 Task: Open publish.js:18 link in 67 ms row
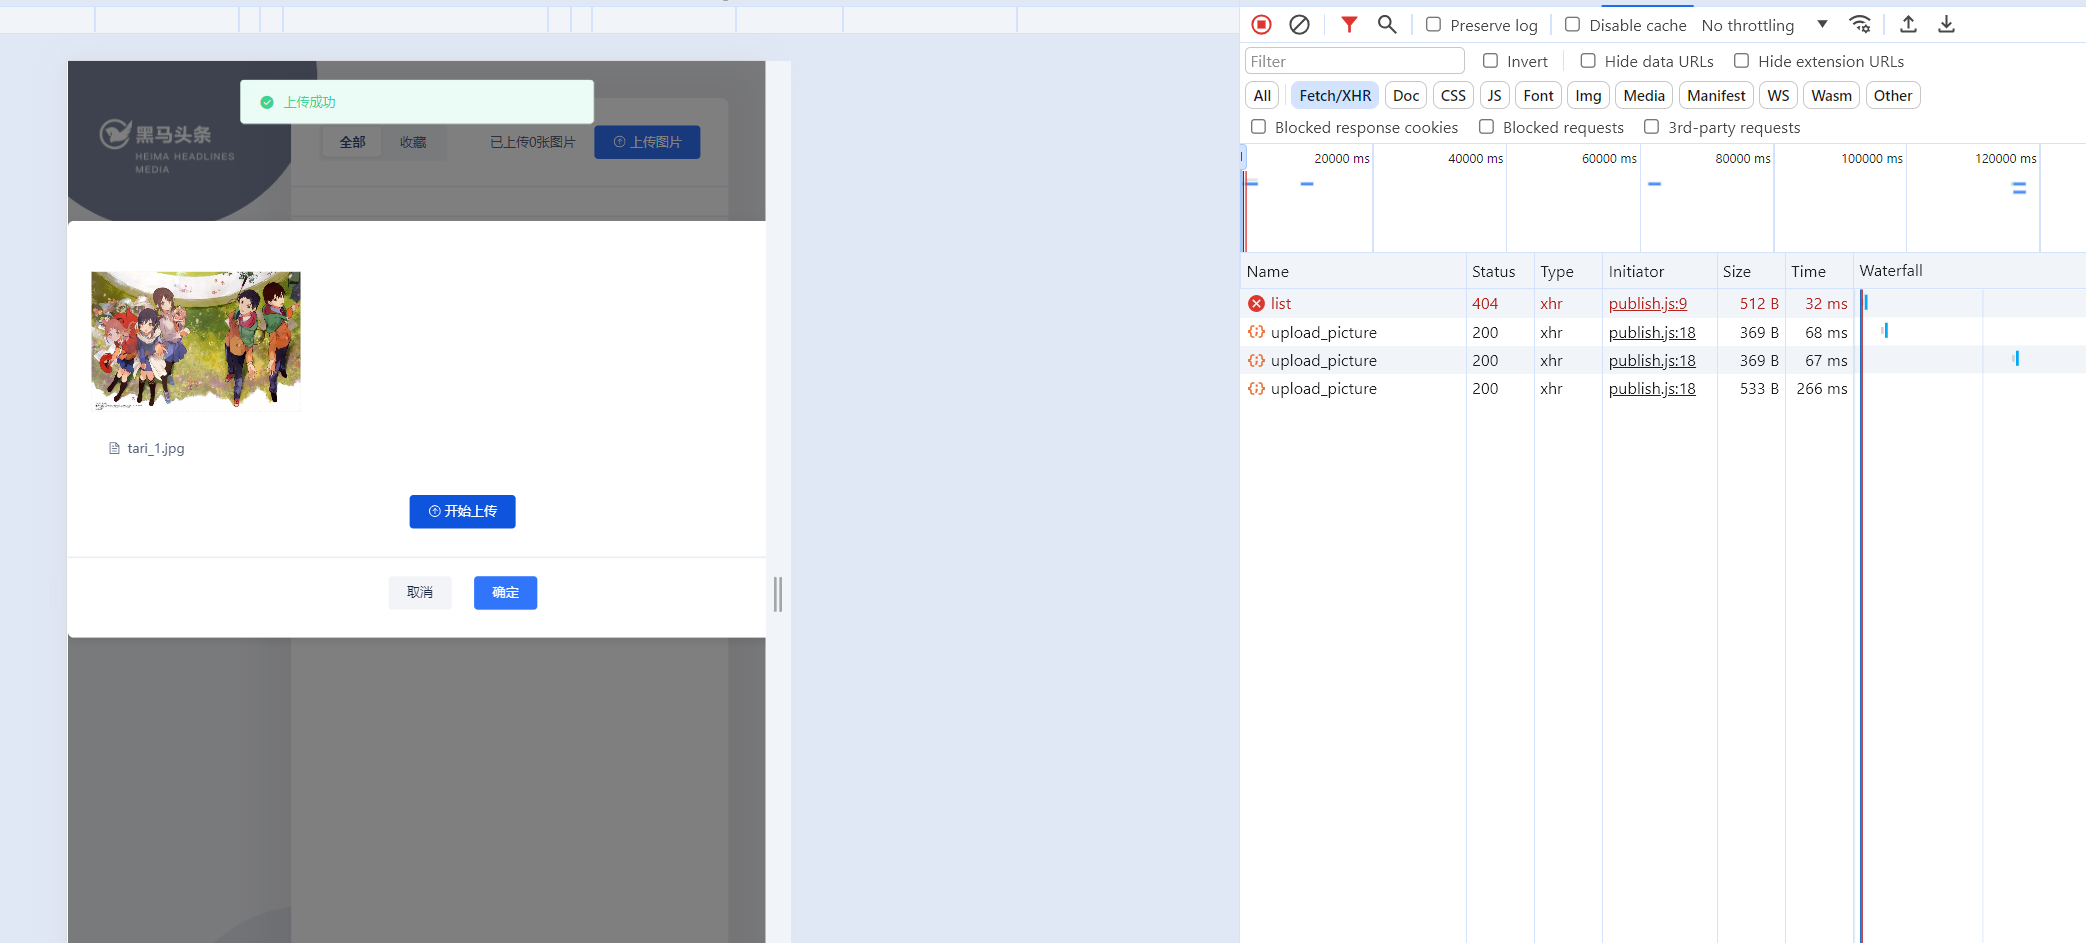1652,360
